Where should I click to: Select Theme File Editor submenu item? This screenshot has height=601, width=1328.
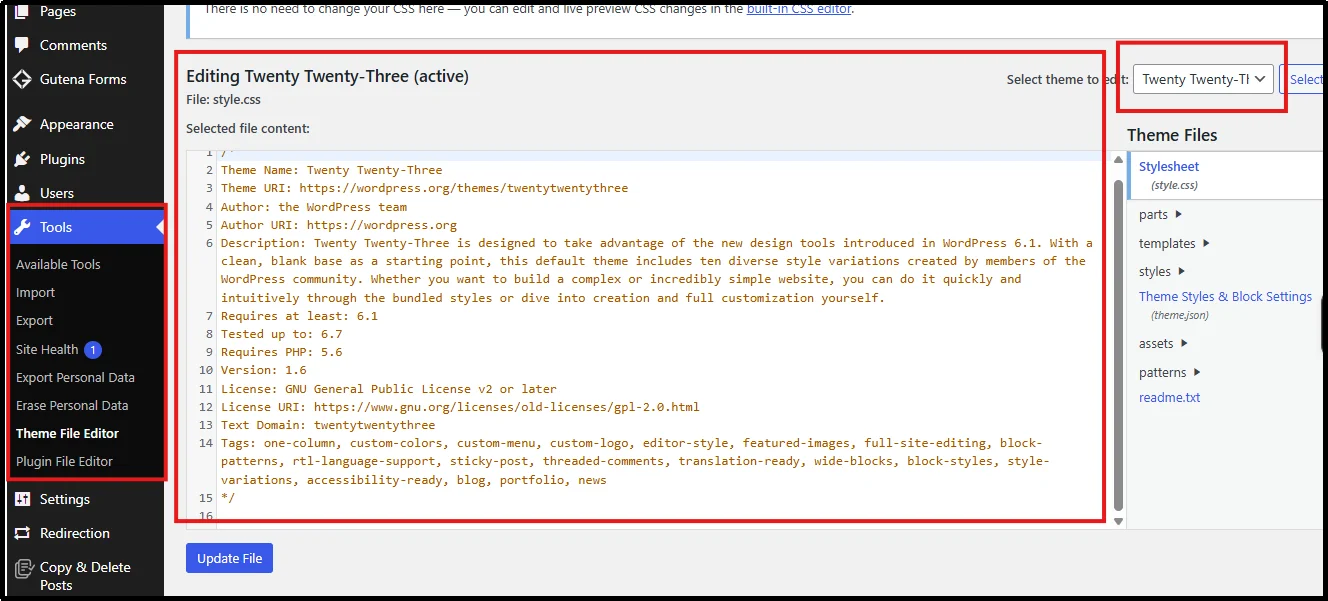pyautogui.click(x=67, y=433)
